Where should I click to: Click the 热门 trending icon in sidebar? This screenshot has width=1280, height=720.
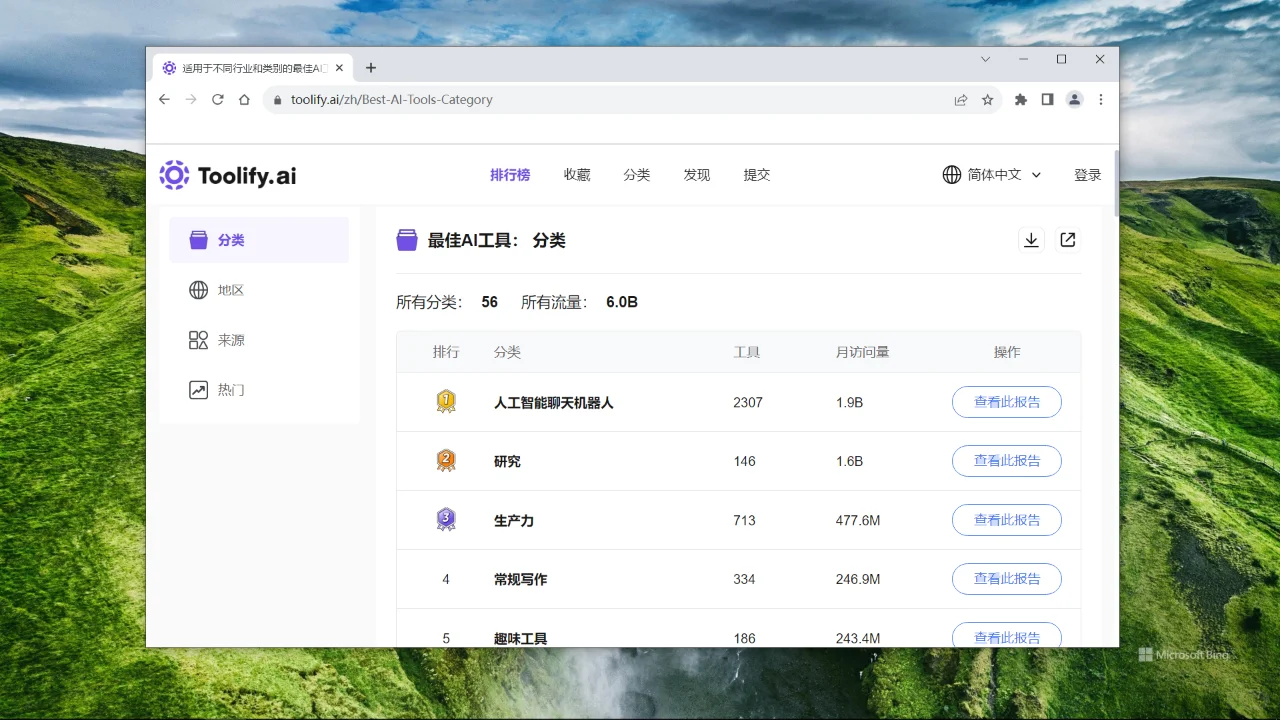198,389
